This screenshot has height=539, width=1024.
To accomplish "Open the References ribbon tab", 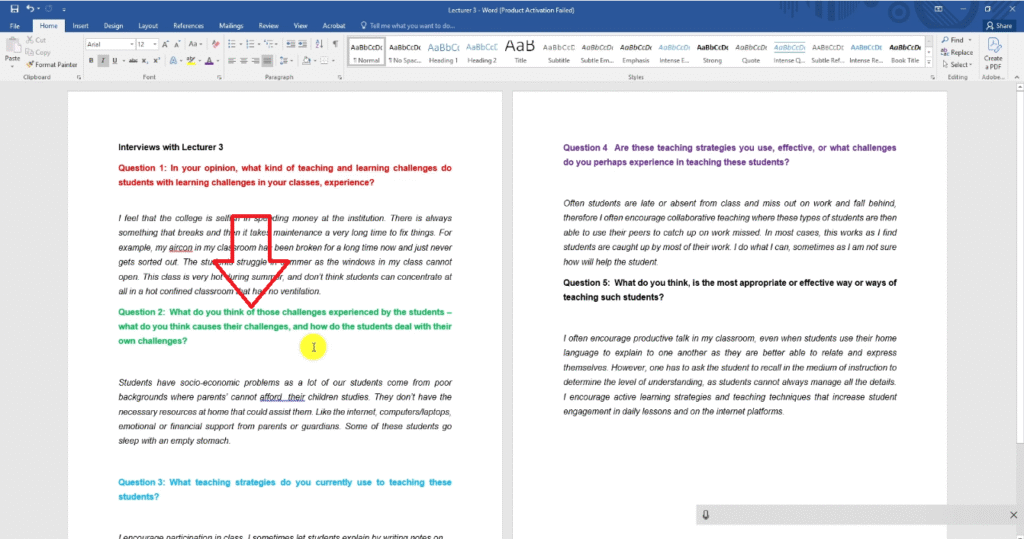I will point(188,25).
